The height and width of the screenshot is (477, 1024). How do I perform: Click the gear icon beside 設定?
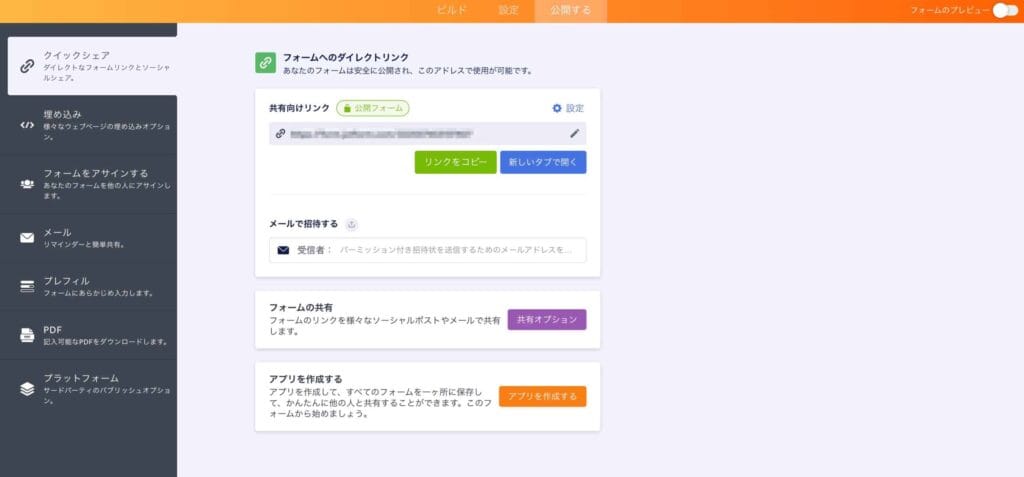tap(557, 108)
